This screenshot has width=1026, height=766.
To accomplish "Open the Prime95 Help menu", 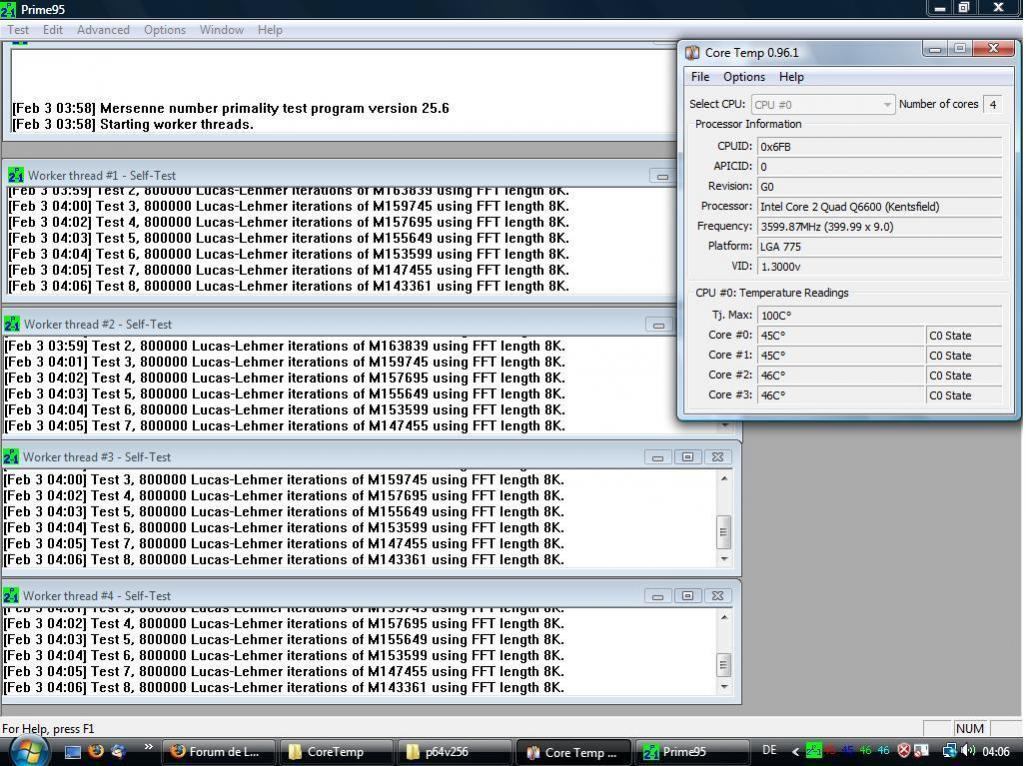I will click(x=270, y=30).
